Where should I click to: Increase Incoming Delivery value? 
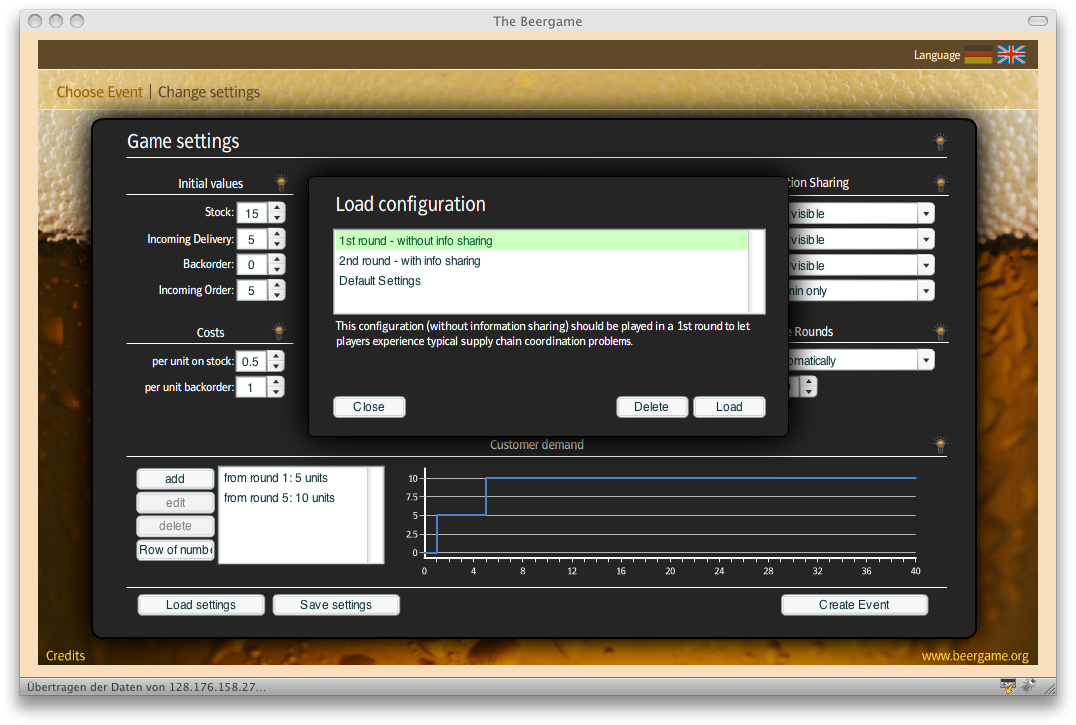pyautogui.click(x=277, y=234)
